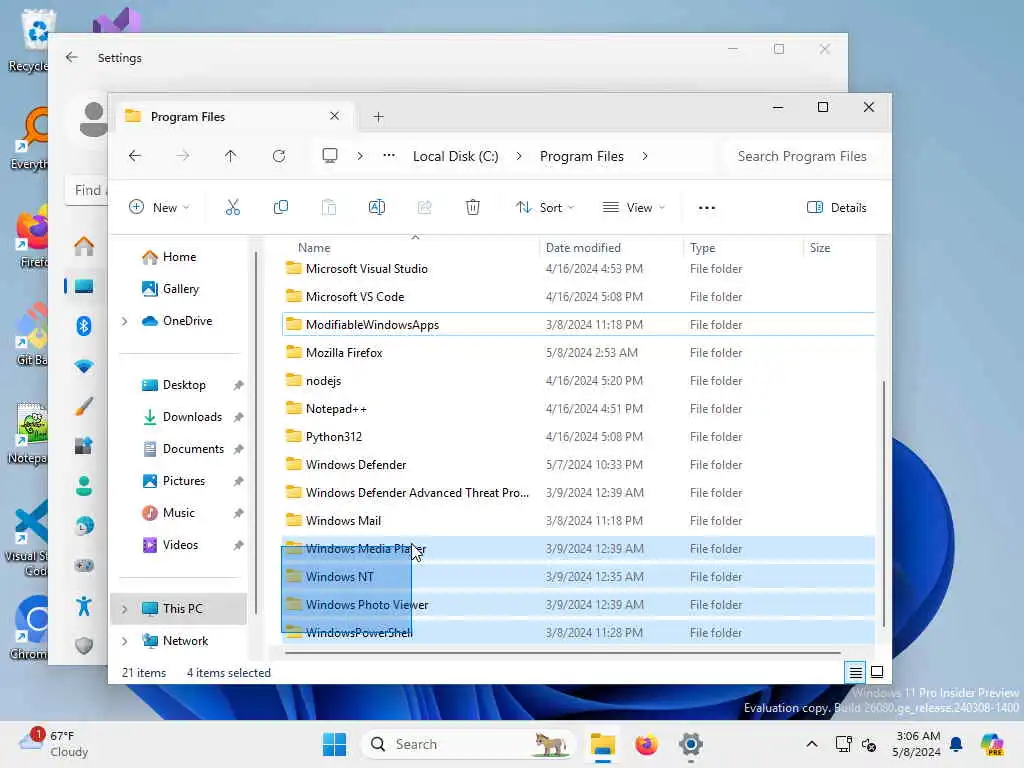Click the taskbar Search box
1024x768 pixels.
467,744
